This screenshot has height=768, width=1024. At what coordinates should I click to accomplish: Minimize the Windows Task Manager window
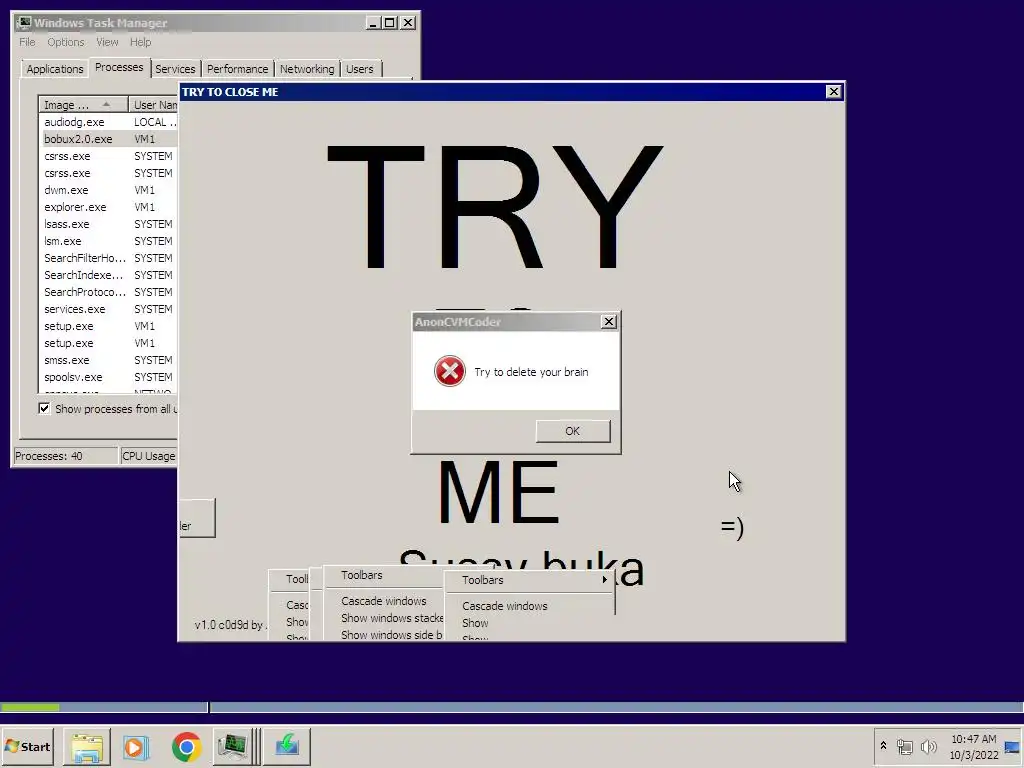[373, 23]
